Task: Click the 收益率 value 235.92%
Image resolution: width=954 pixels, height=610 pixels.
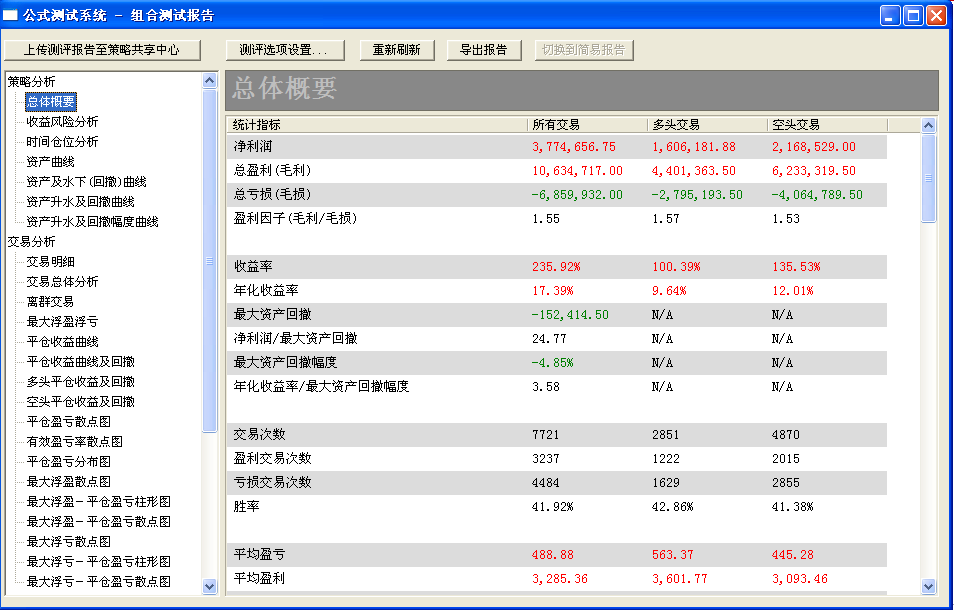Action: pos(556,266)
